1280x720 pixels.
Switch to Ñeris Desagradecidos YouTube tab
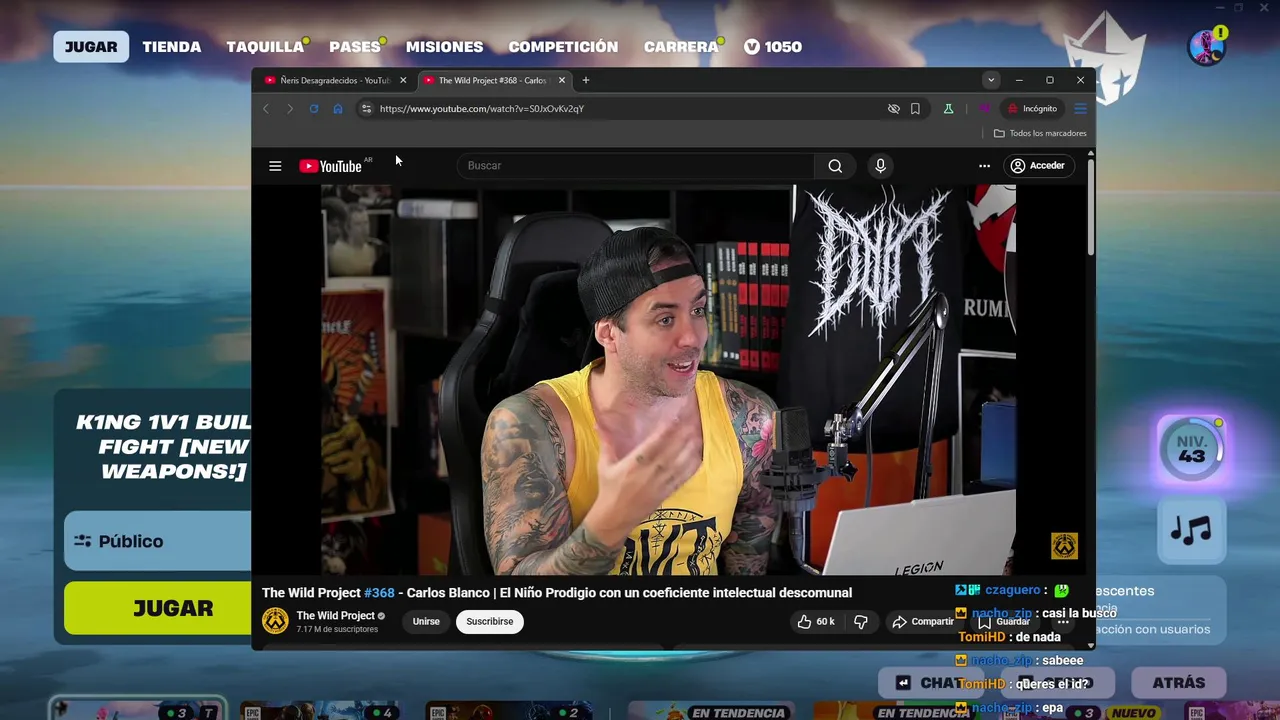click(x=335, y=80)
